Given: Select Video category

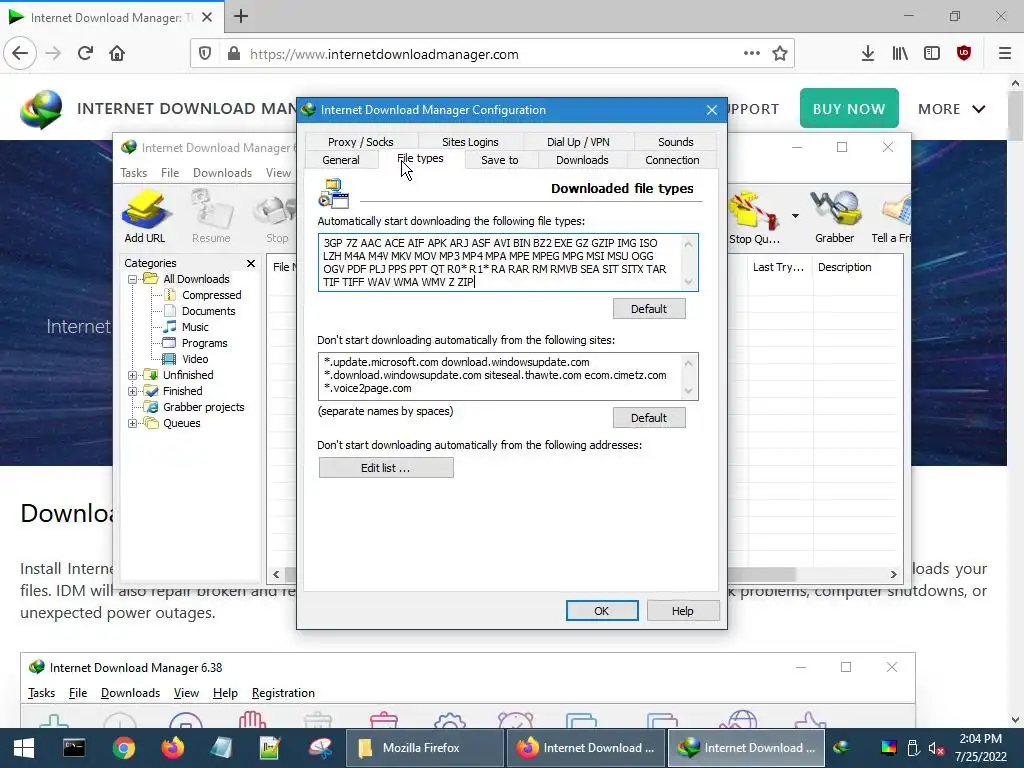Looking at the screenshot, I should (195, 359).
